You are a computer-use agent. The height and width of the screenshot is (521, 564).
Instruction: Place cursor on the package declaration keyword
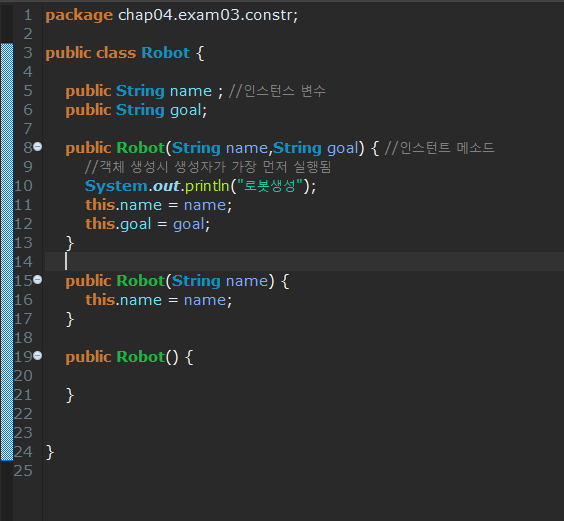79,15
